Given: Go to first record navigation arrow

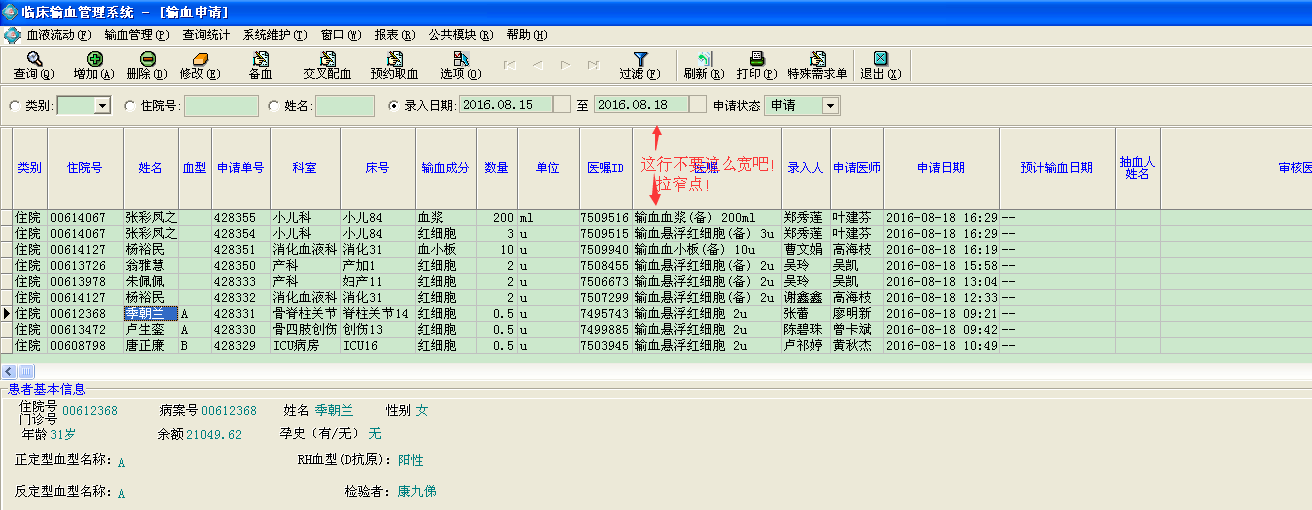Looking at the screenshot, I should coord(510,65).
